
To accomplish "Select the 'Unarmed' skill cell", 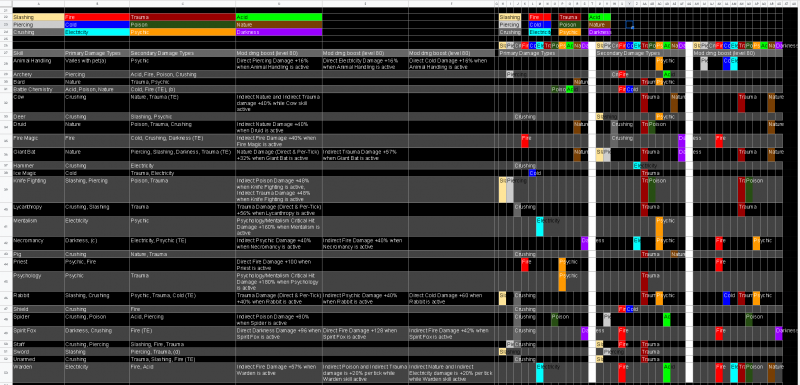I will [38, 359].
